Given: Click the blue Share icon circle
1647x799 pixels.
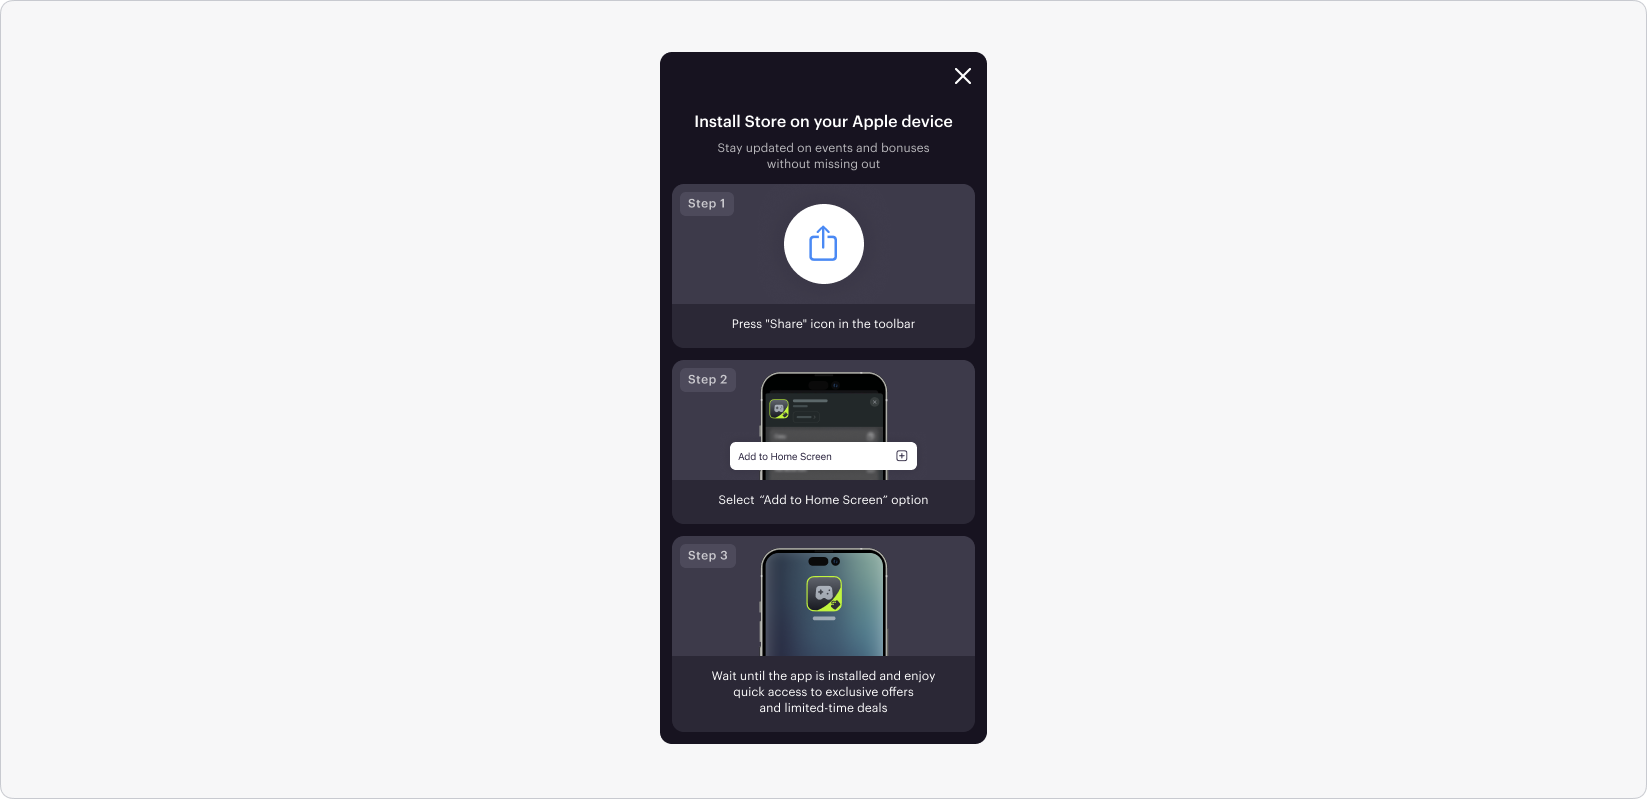Looking at the screenshot, I should coord(823,244).
